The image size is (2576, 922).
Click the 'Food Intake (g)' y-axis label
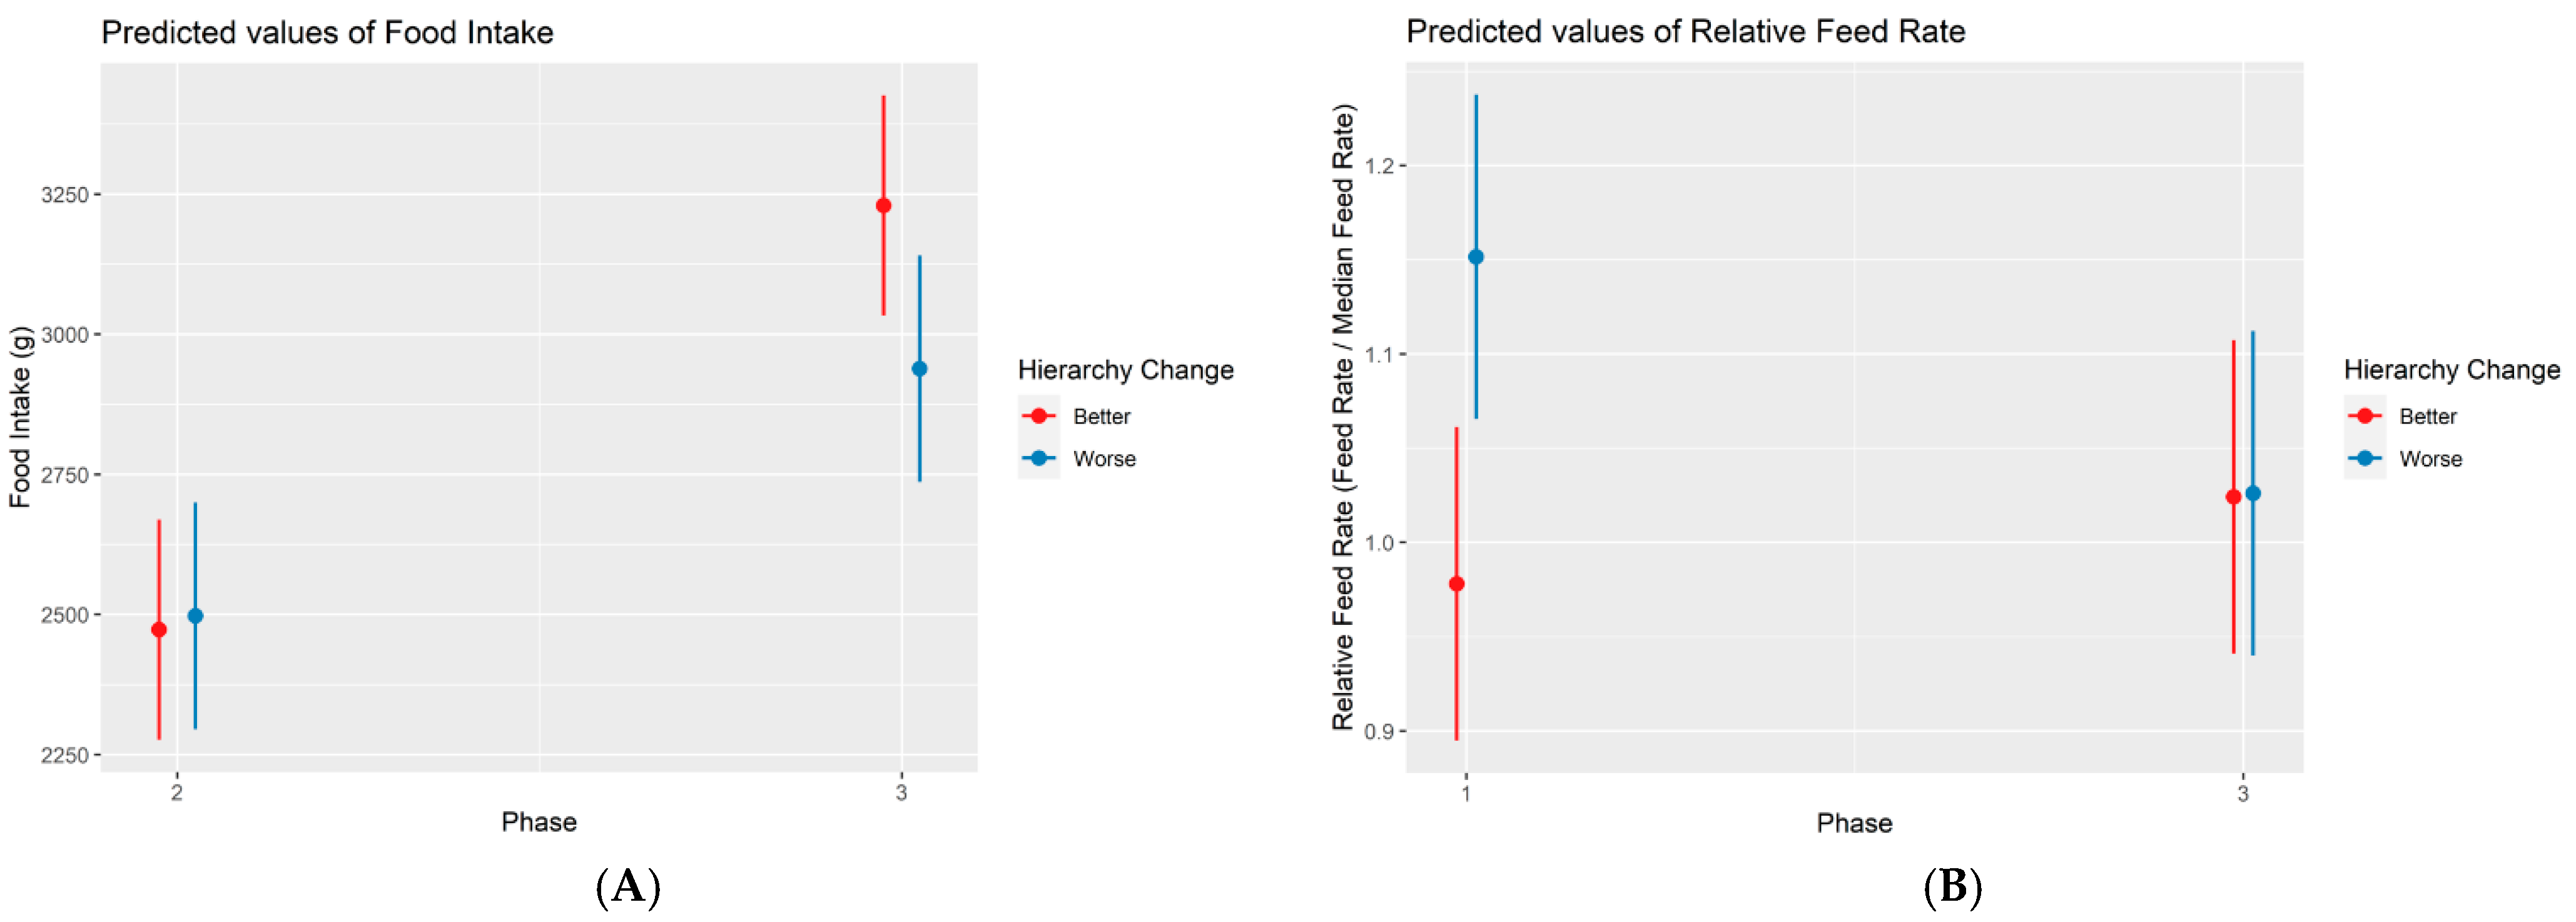(x=21, y=417)
